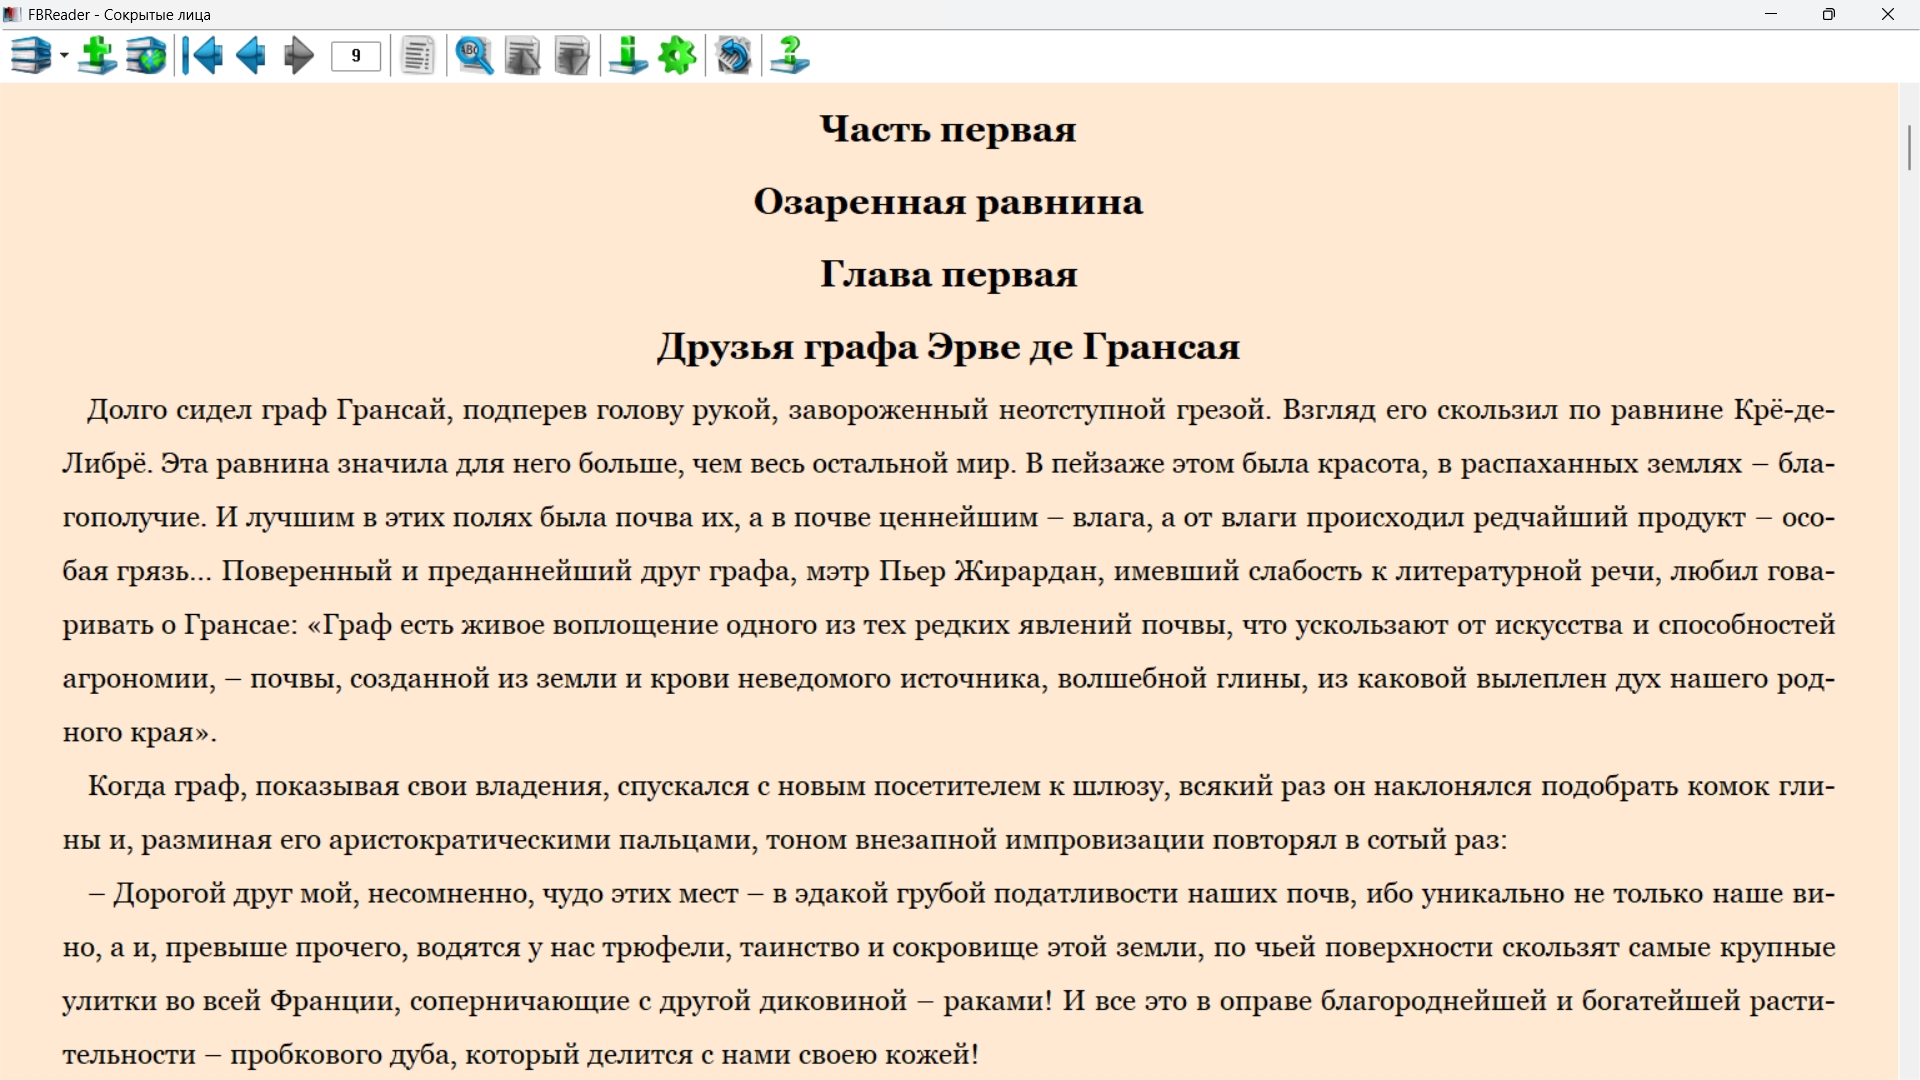Show the table of contents

pyautogui.click(x=418, y=56)
